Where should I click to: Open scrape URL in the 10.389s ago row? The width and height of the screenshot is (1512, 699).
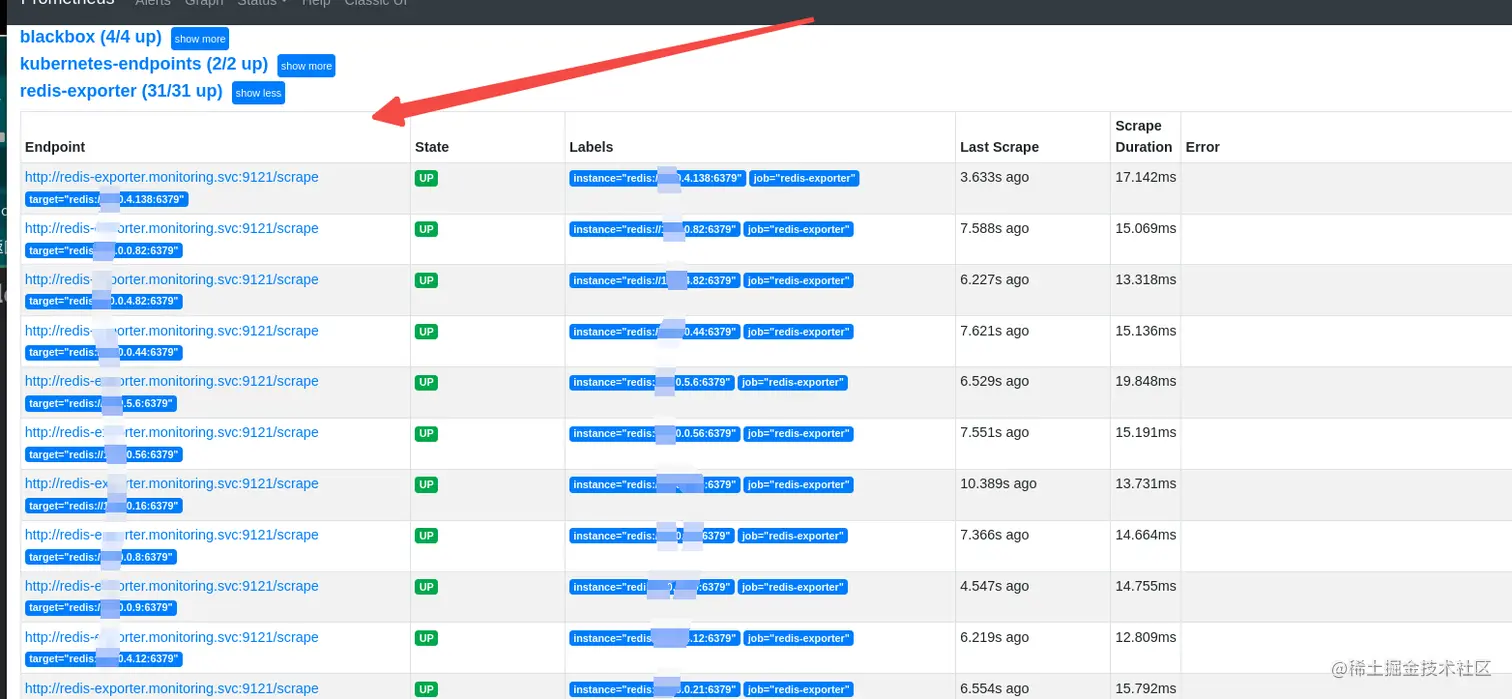coord(172,483)
